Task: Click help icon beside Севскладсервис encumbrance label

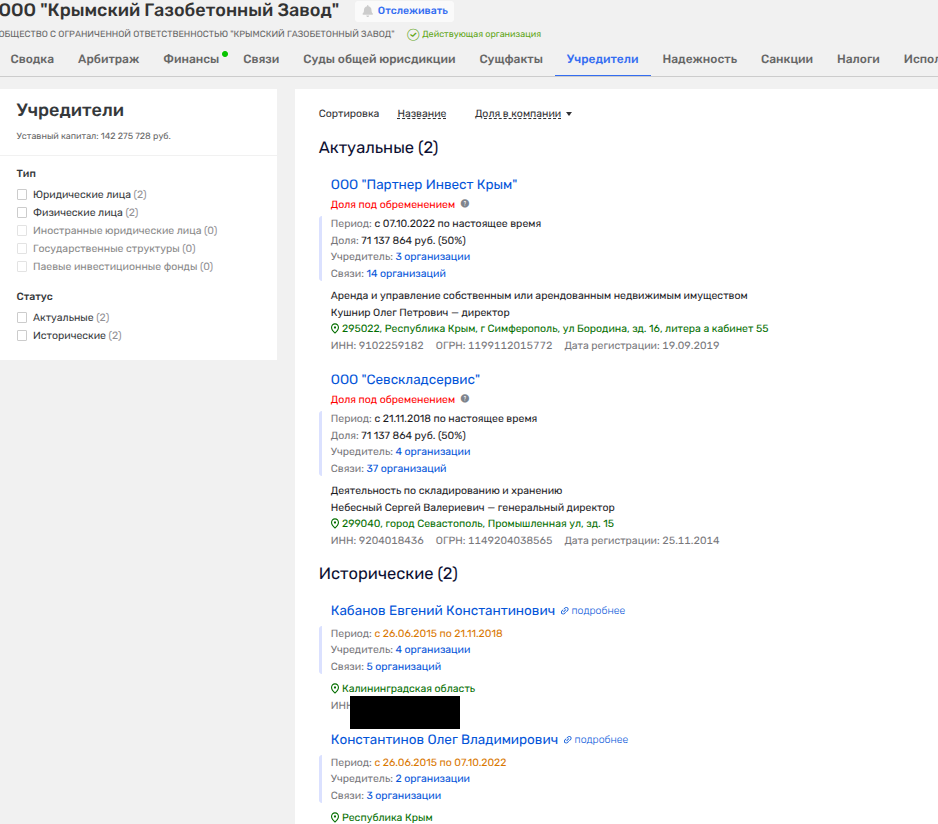Action: point(465,399)
